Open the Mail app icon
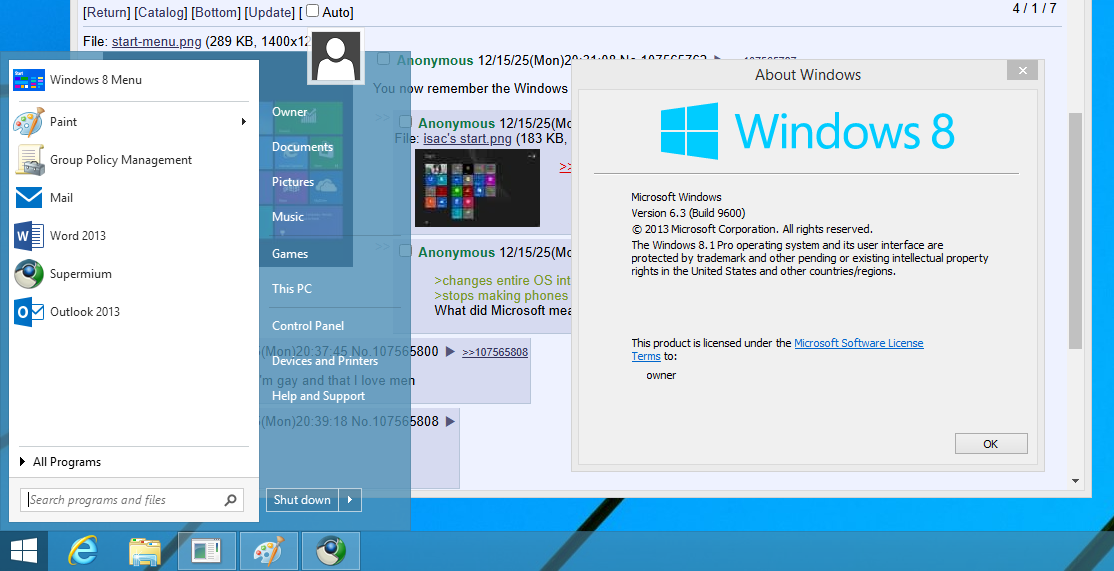 28,197
